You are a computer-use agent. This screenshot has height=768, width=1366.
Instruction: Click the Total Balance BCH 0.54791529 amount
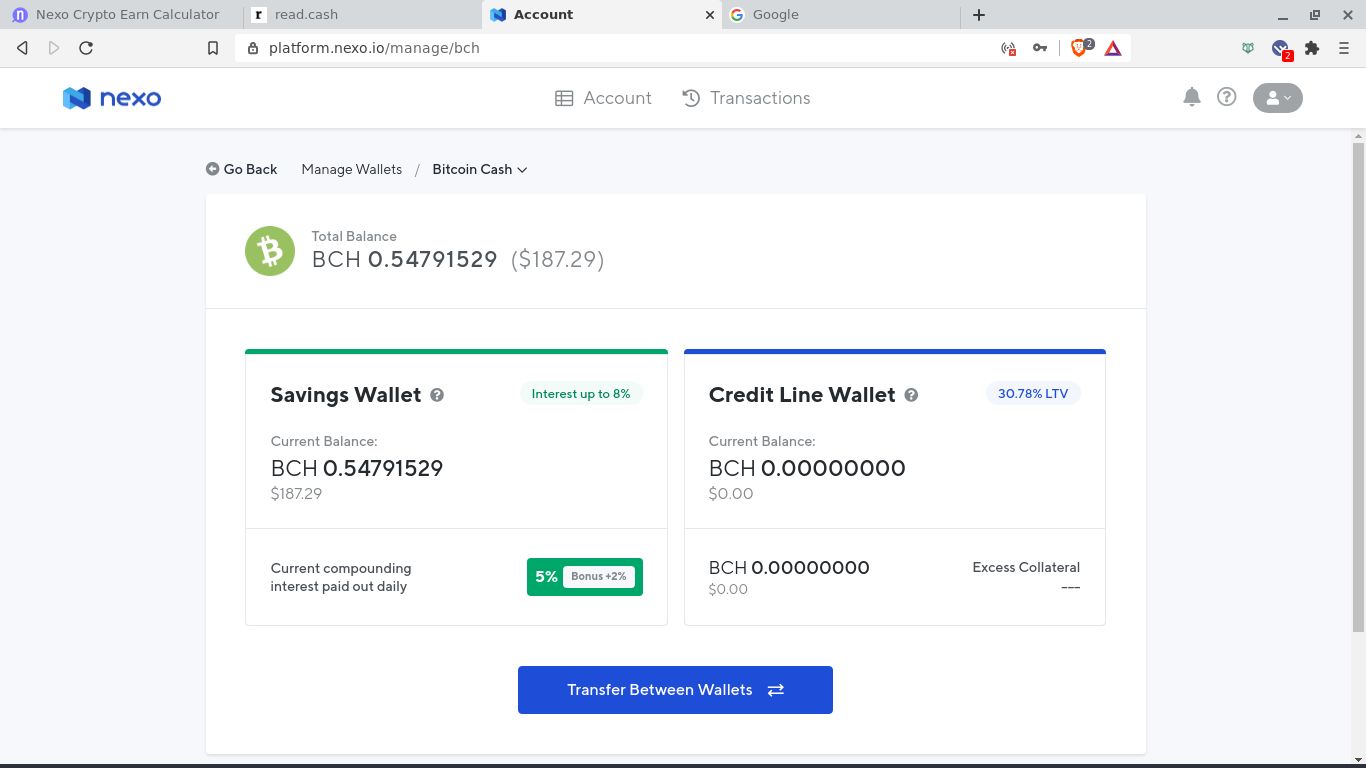[x=405, y=260]
